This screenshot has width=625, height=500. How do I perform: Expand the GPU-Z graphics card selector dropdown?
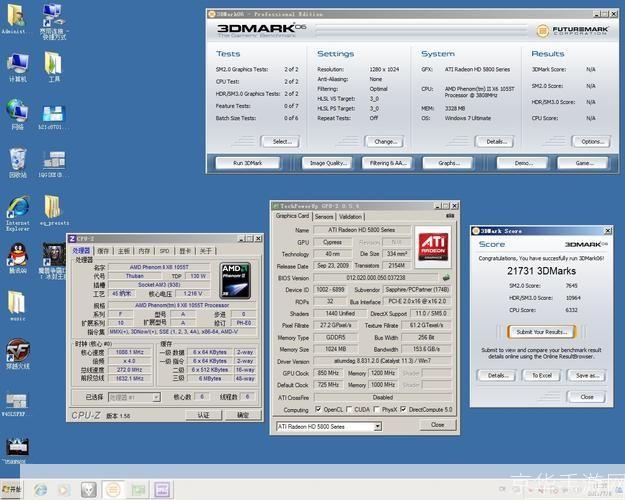coord(377,427)
